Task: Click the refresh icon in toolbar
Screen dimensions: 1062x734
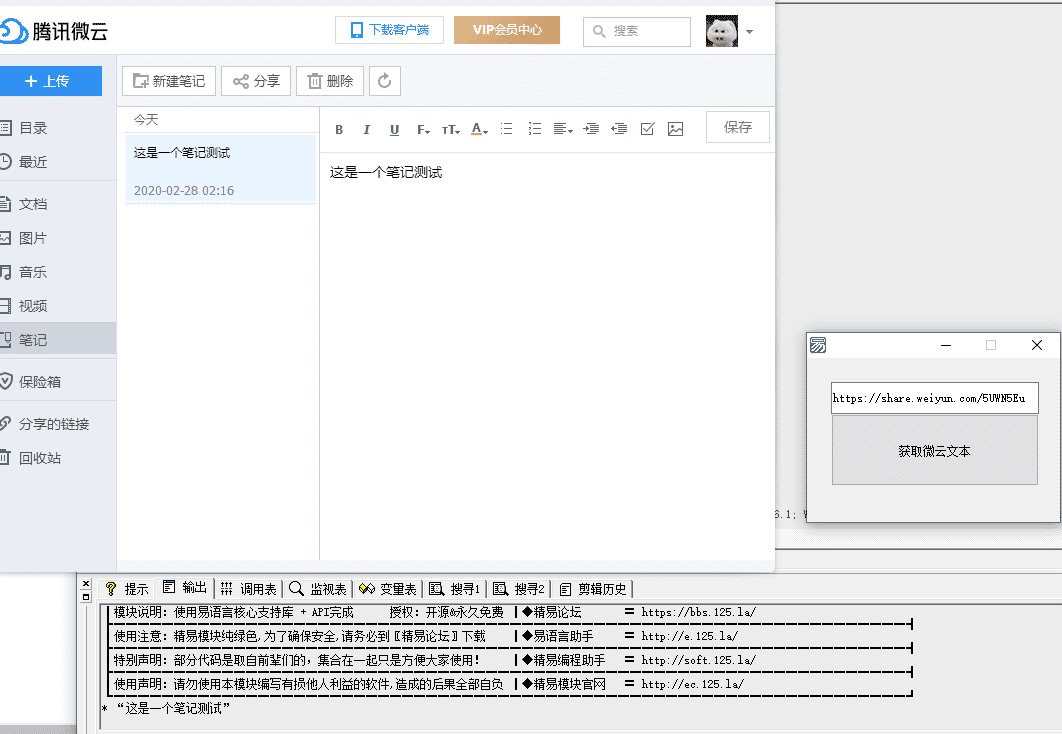Action: [385, 81]
